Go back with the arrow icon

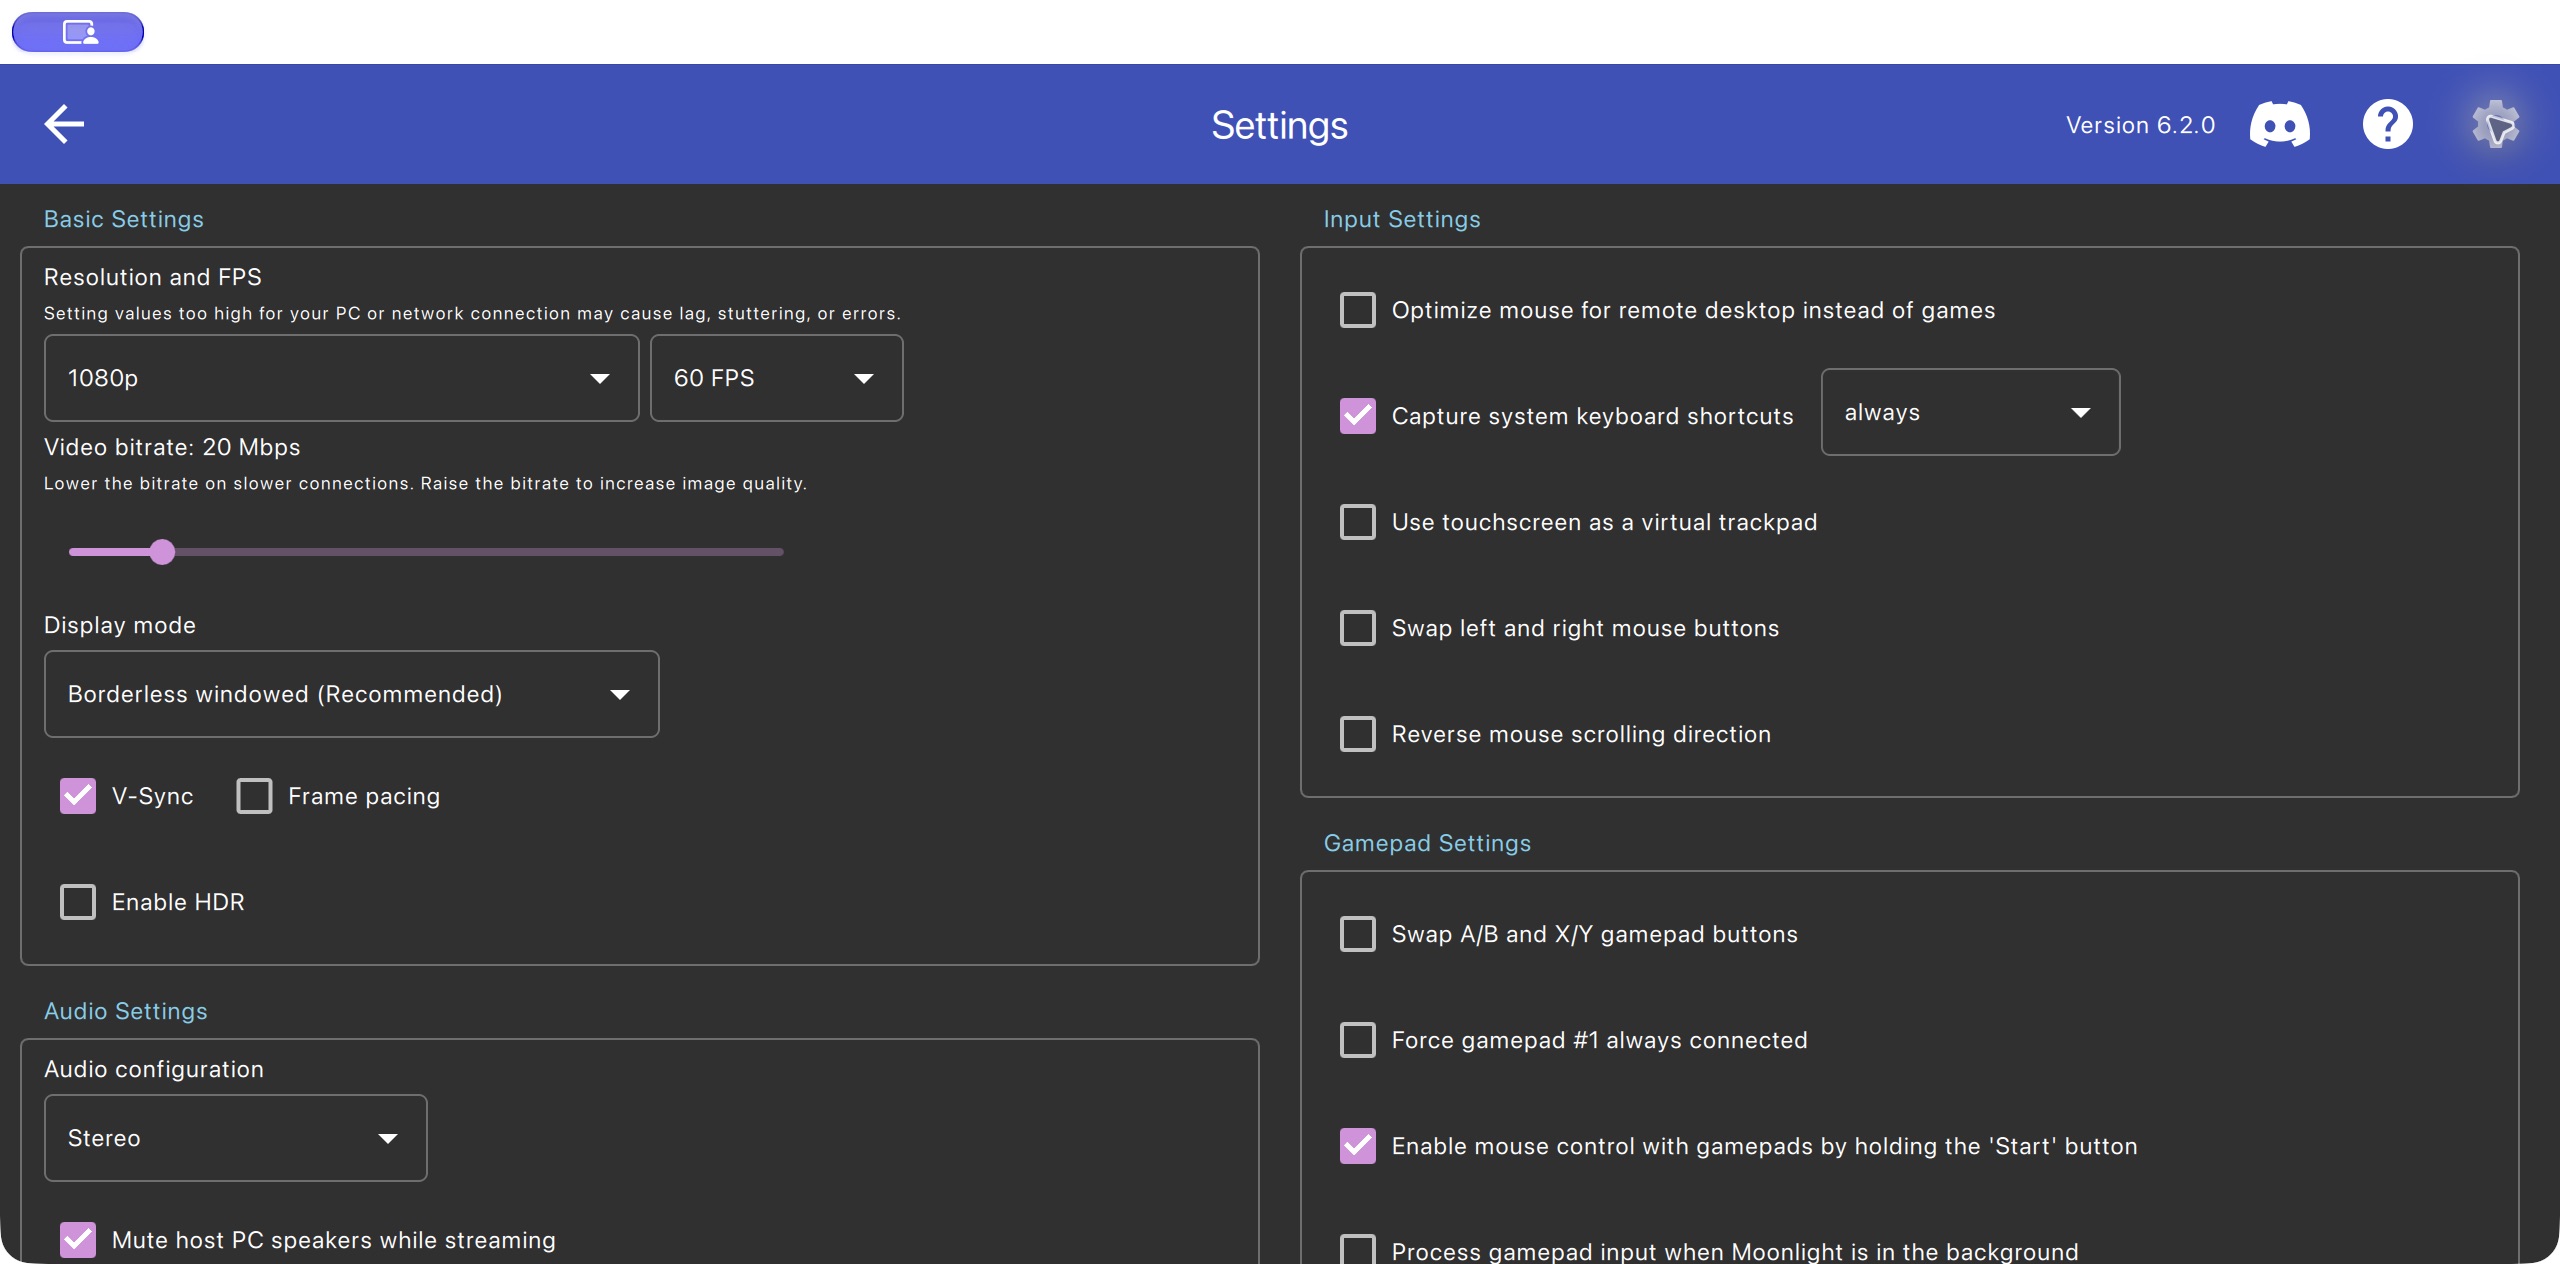click(64, 125)
